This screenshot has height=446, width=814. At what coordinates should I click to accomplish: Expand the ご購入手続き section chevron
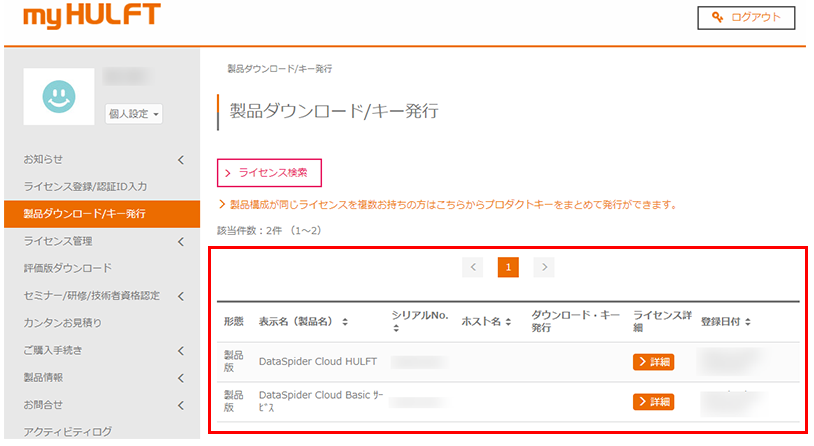pyautogui.click(x=180, y=350)
